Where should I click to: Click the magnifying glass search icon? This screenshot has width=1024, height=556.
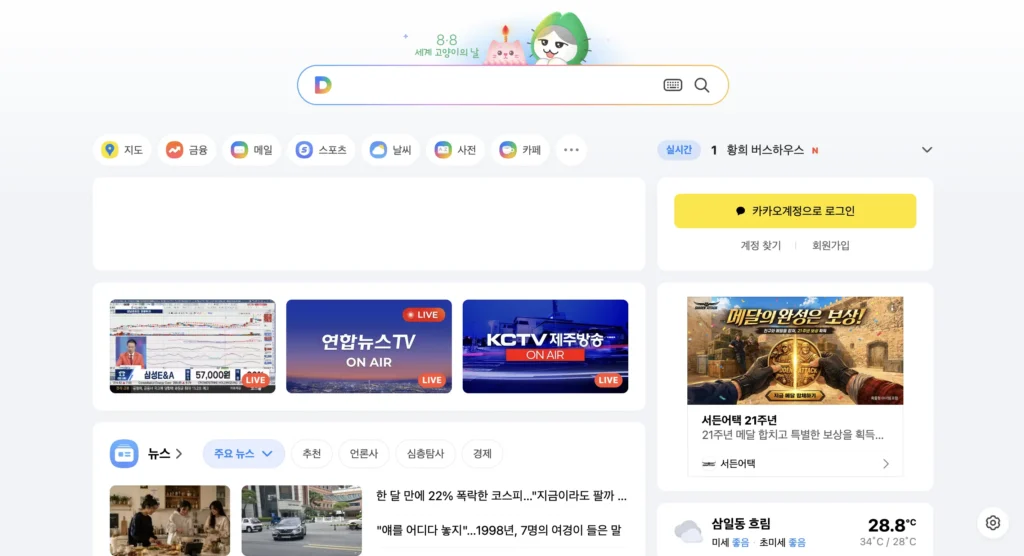(702, 85)
